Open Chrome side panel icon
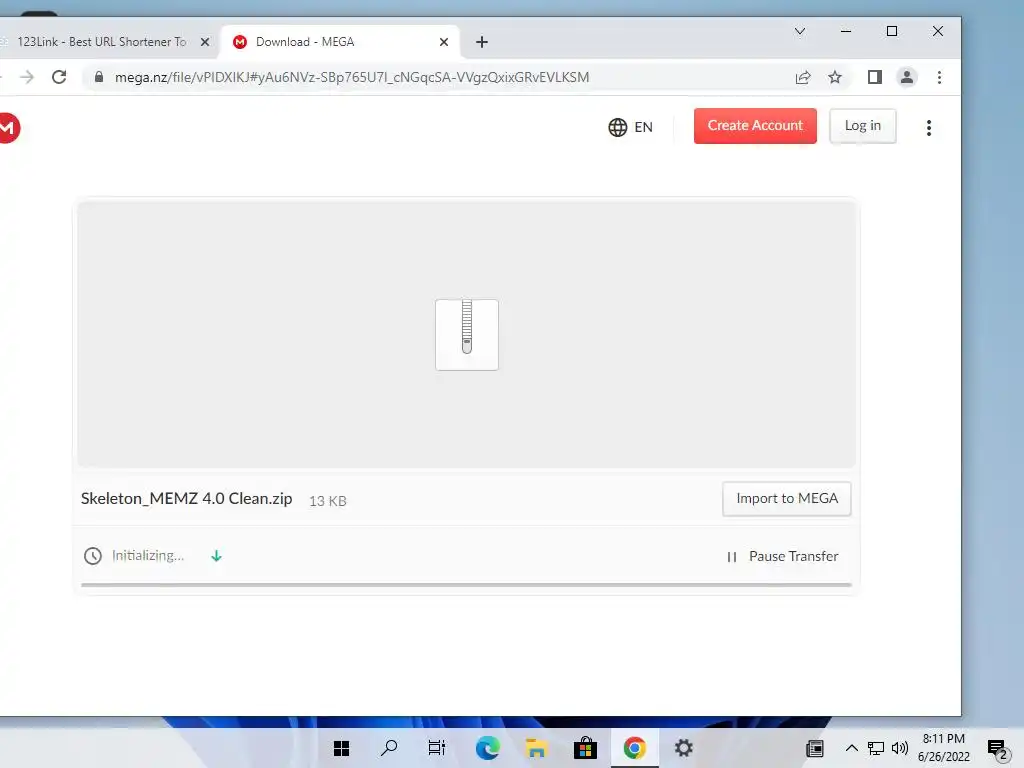1024x768 pixels. click(x=874, y=77)
